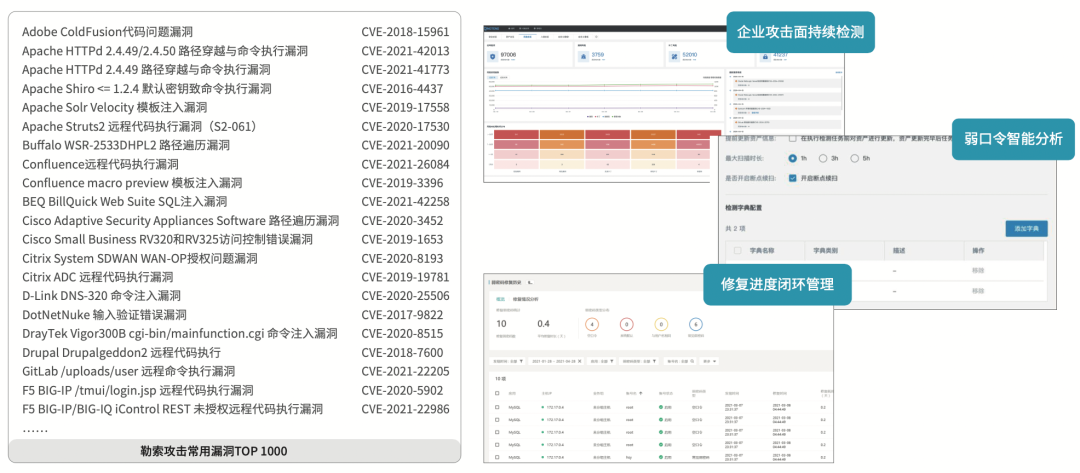1080x473 pixels.
Task: Click the lock icon in the fourth stat card
Action: pyautogui.click(x=765, y=56)
